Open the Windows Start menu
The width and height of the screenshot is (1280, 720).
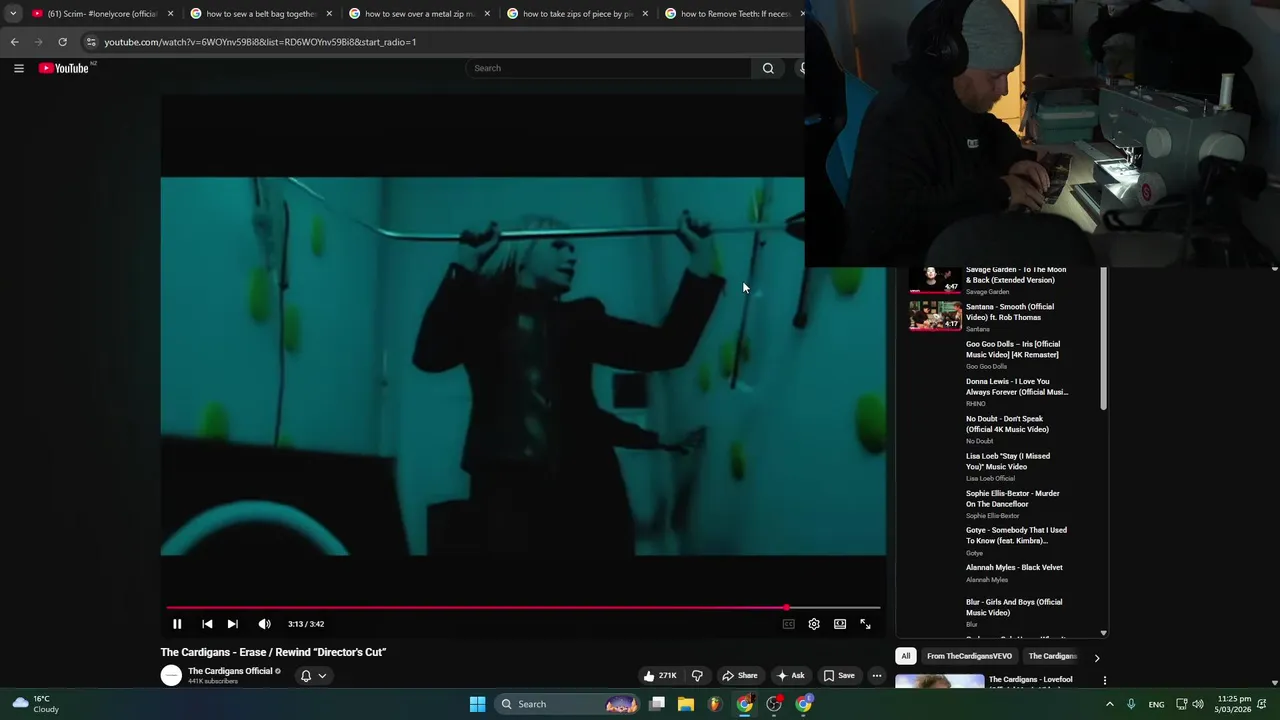tap(478, 704)
